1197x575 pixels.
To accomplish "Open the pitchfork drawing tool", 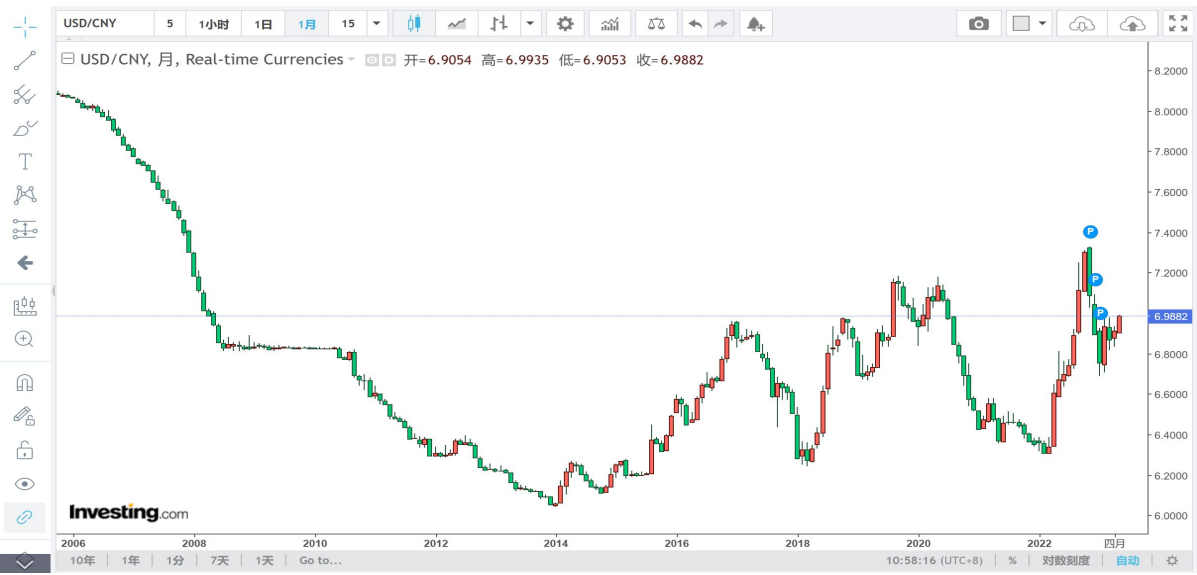I will click(x=25, y=95).
